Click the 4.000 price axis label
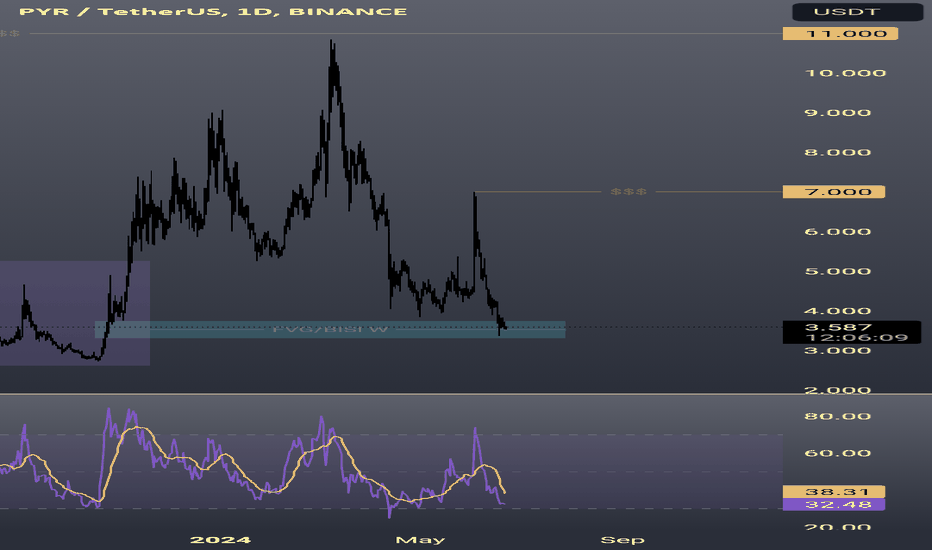Image resolution: width=932 pixels, height=550 pixels. (x=837, y=311)
